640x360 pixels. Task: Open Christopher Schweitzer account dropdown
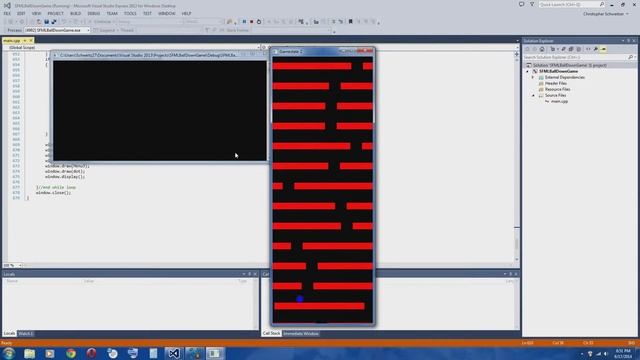click(606, 14)
